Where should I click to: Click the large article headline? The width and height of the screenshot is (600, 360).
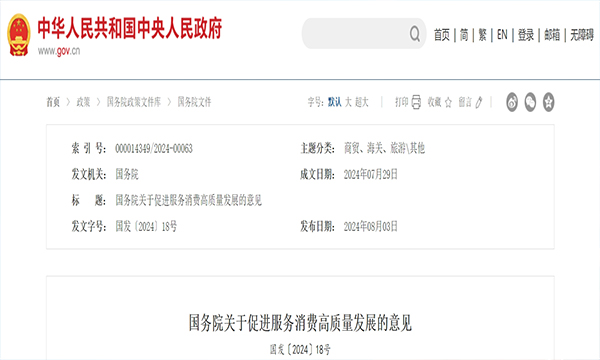click(x=300, y=323)
